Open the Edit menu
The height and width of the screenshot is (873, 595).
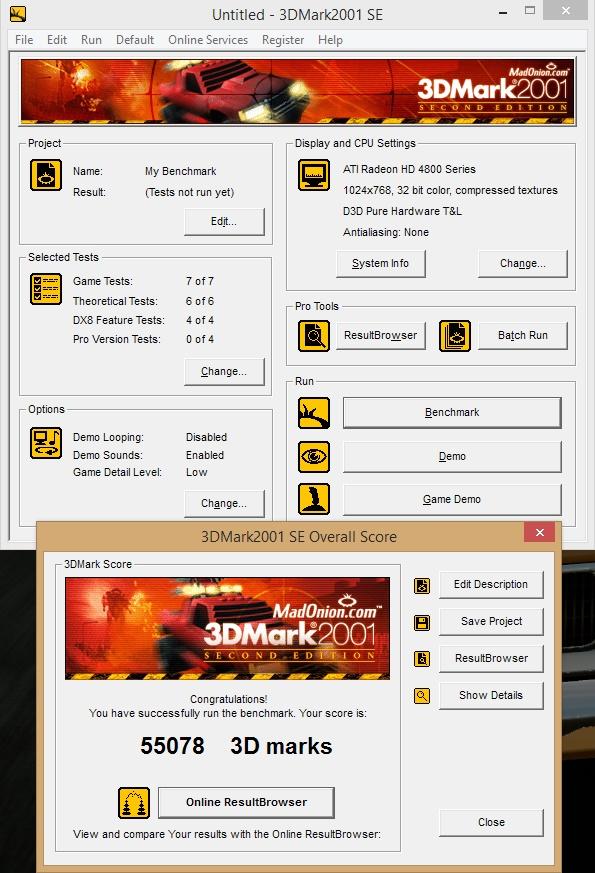coord(57,40)
